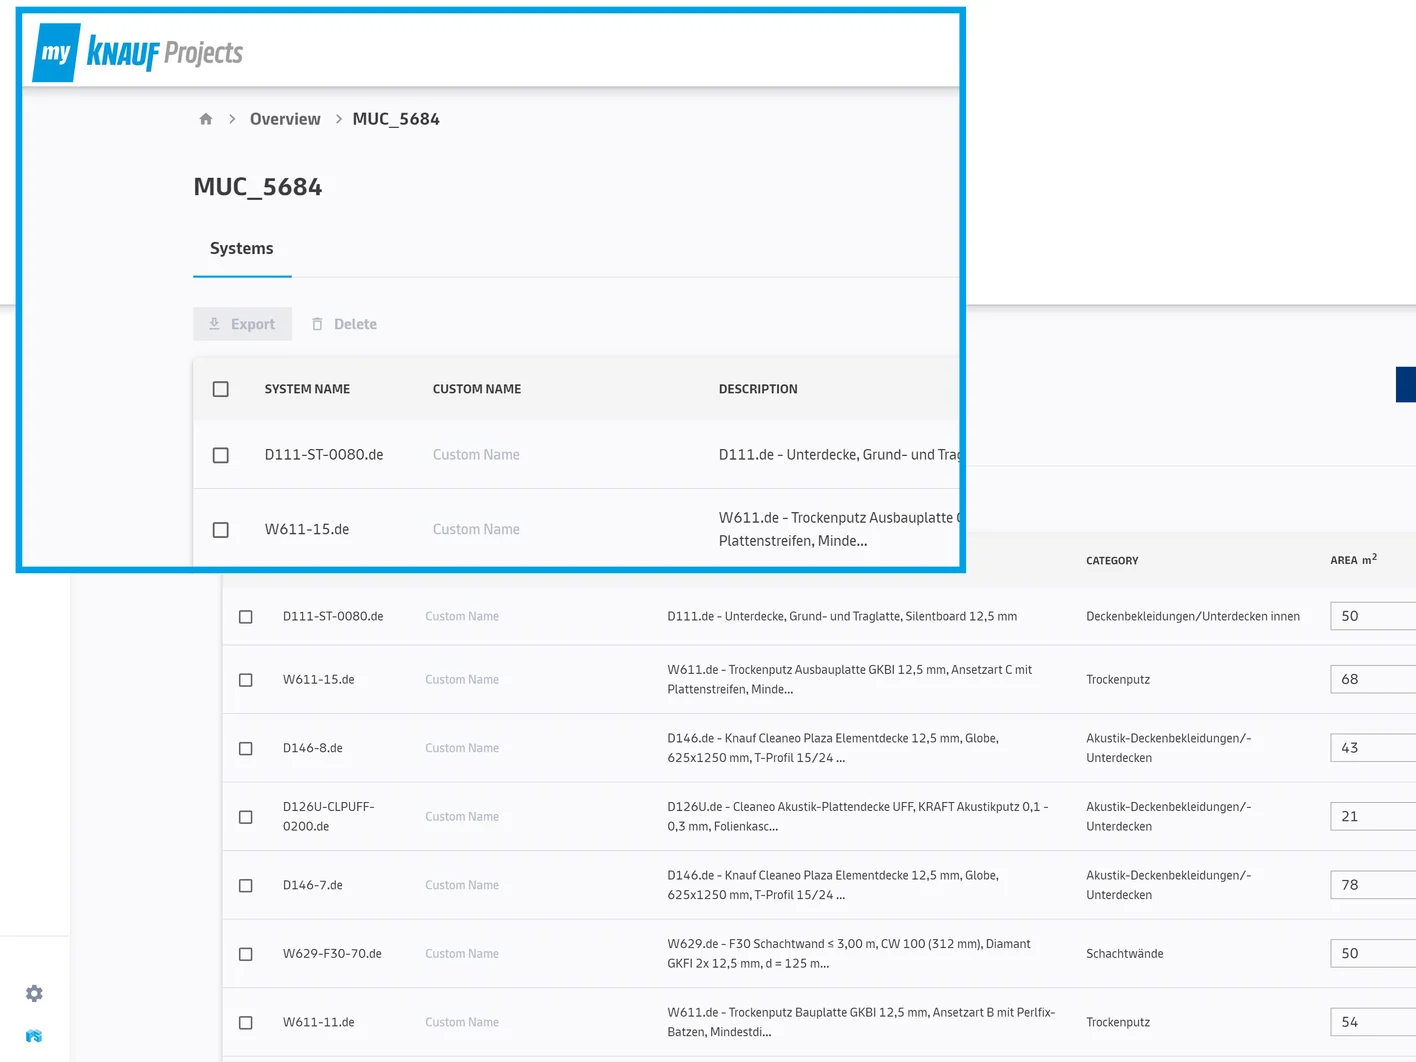
Task: Click the download icon on Export button
Action: (x=214, y=324)
